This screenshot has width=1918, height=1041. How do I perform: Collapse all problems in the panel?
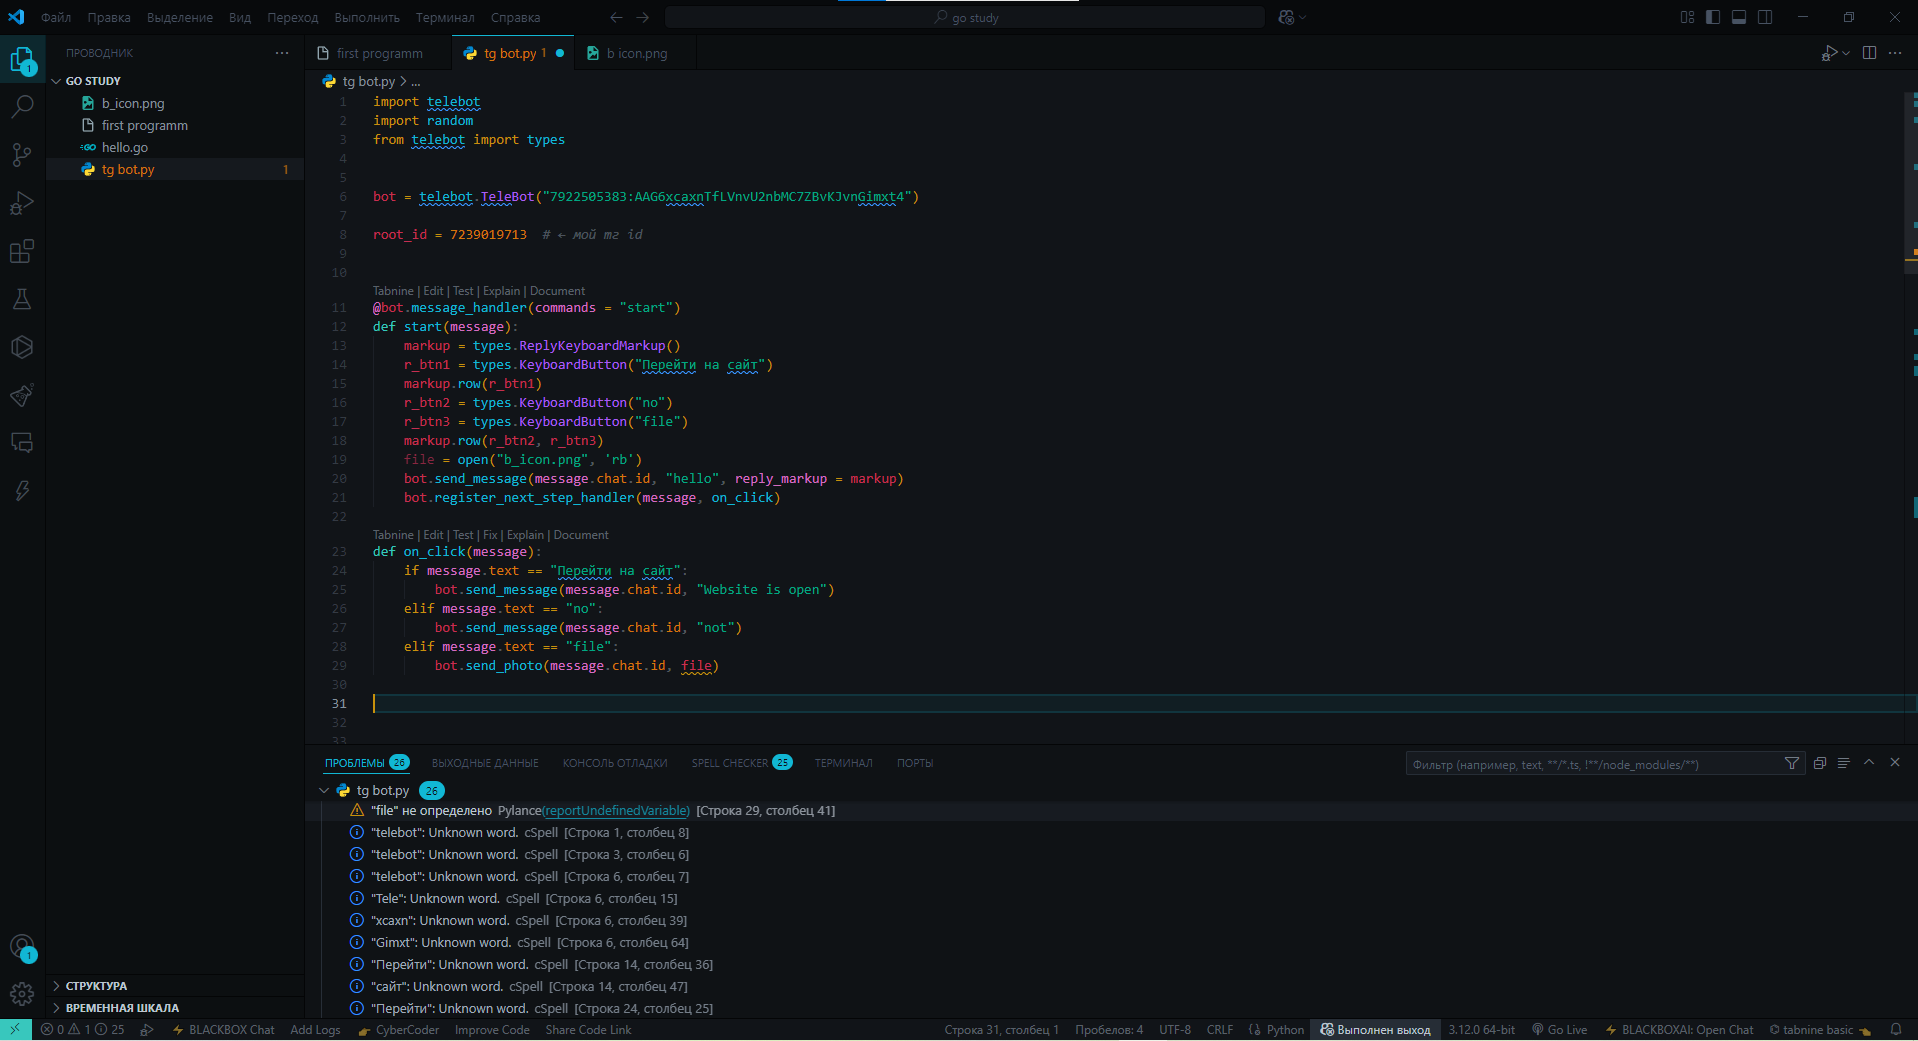click(1820, 763)
